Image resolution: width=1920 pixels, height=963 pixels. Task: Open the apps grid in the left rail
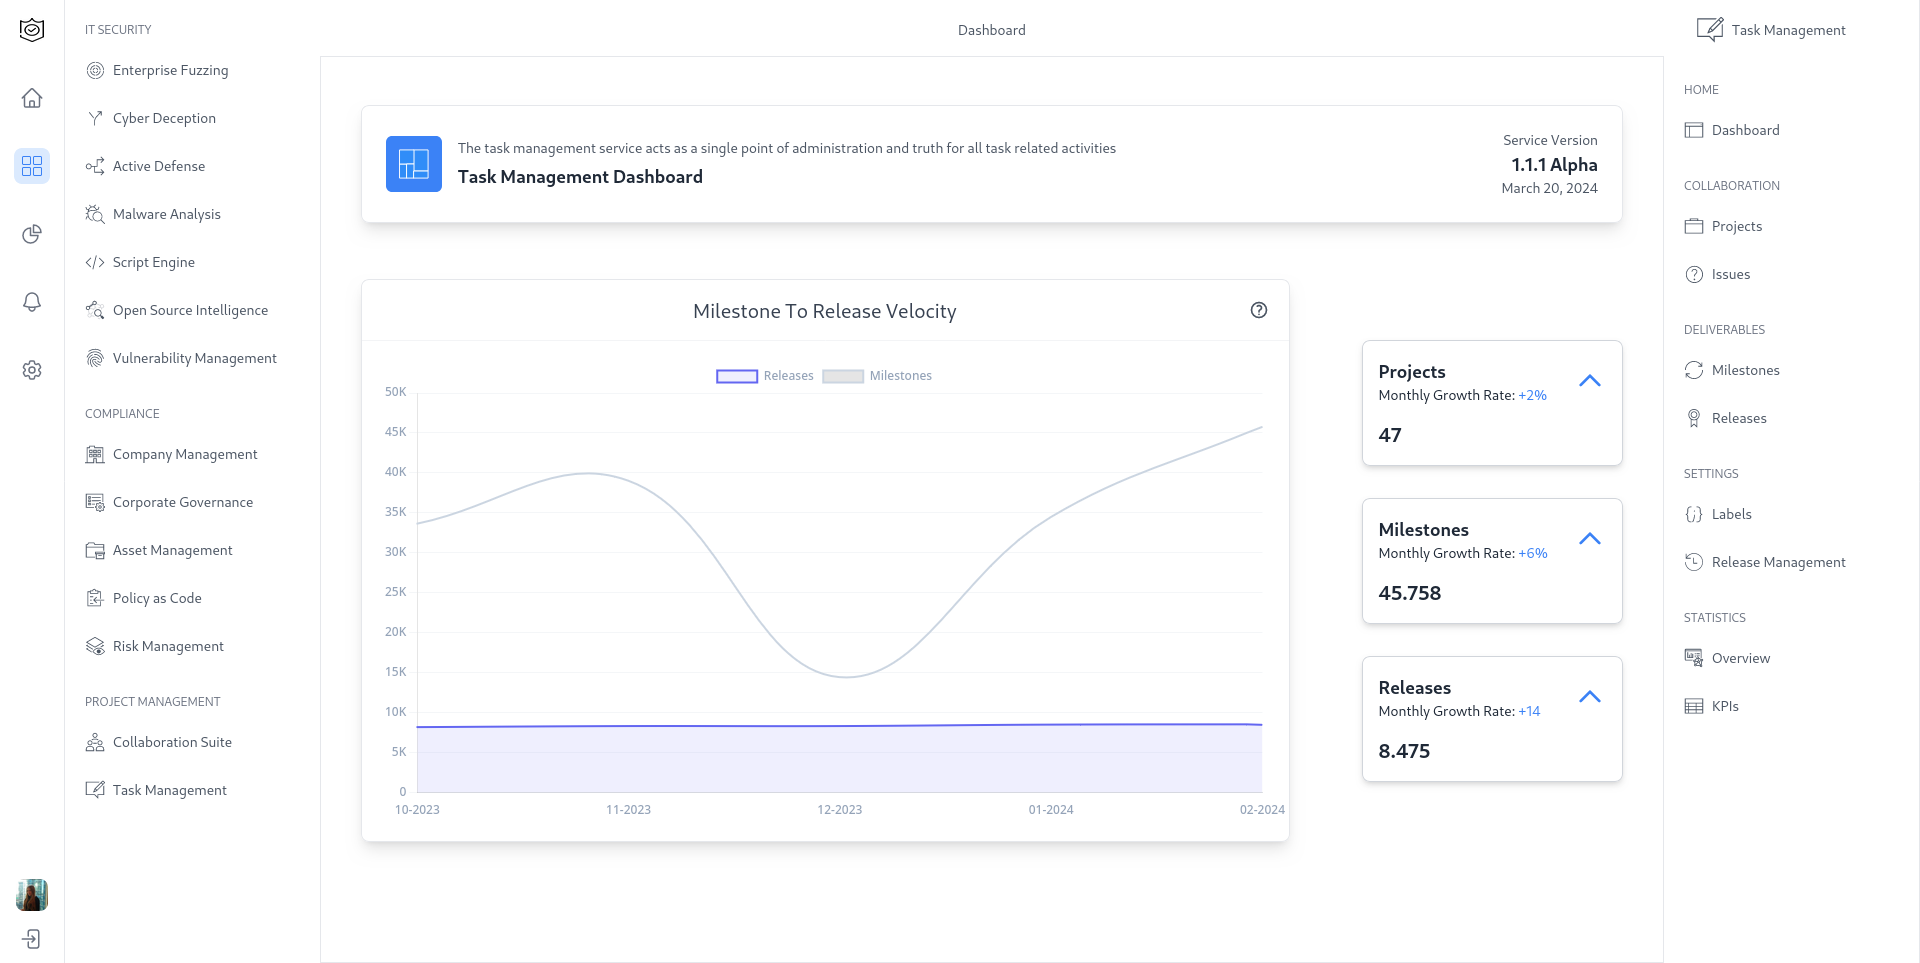point(32,166)
